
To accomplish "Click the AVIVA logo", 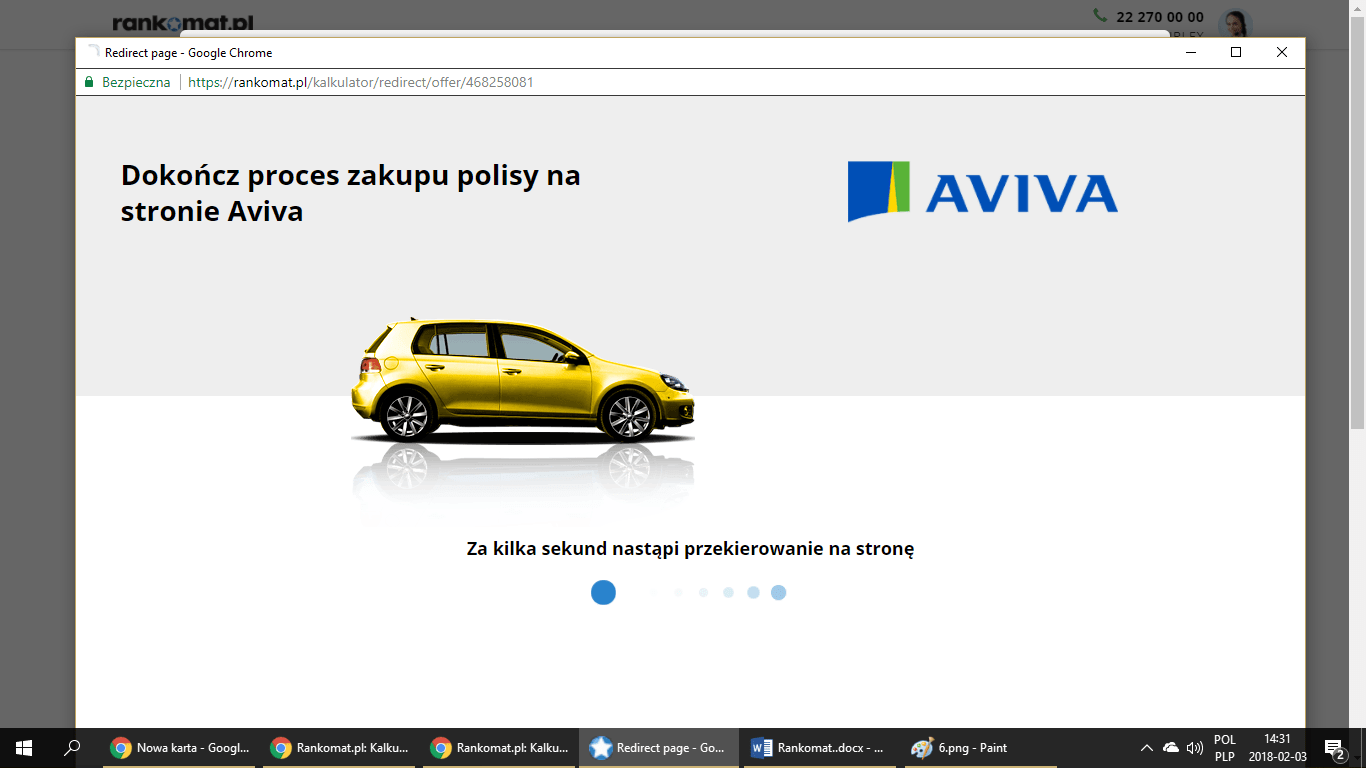I will coord(983,193).
